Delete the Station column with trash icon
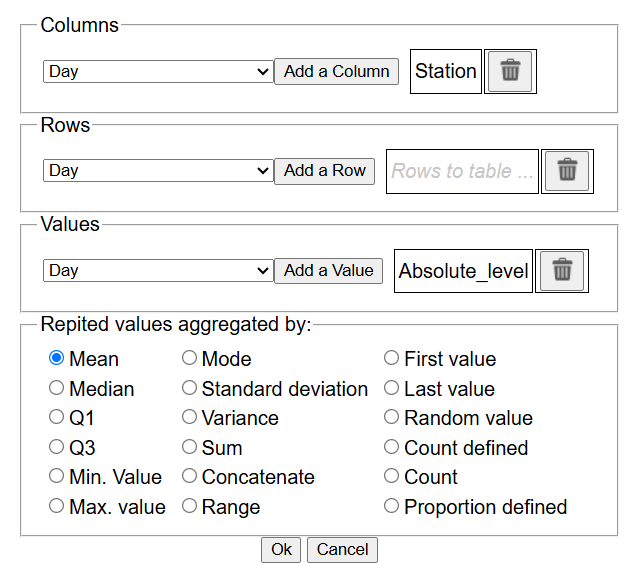The image size is (636, 579). coord(510,71)
